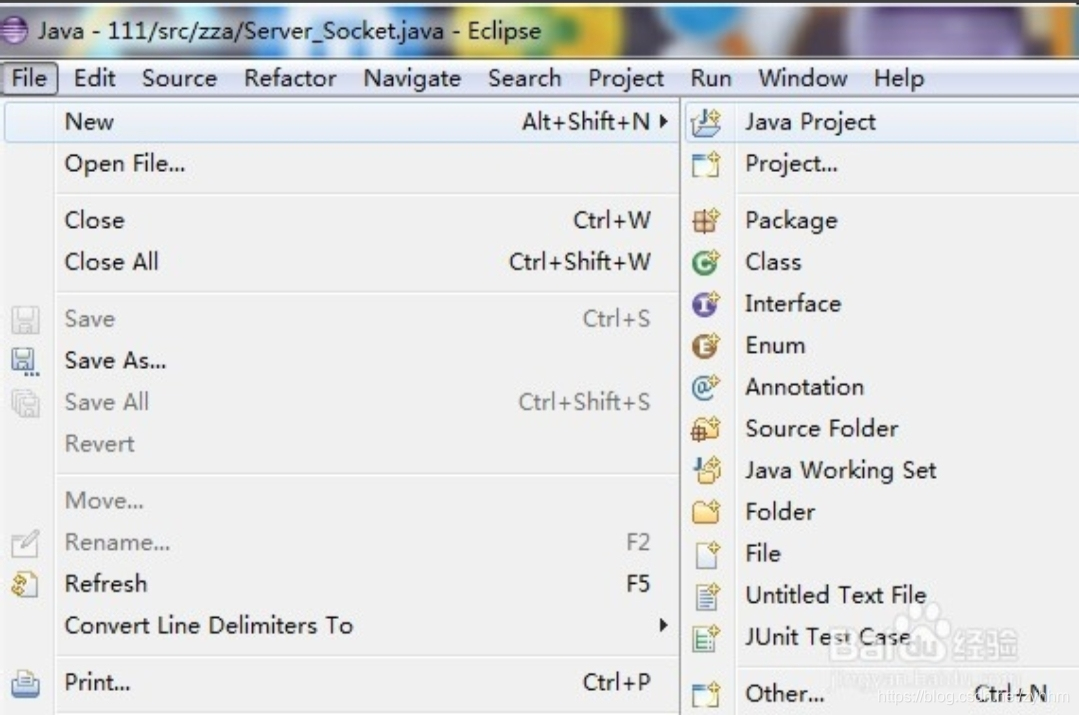Select Open File... menu entry

[x=342, y=164]
